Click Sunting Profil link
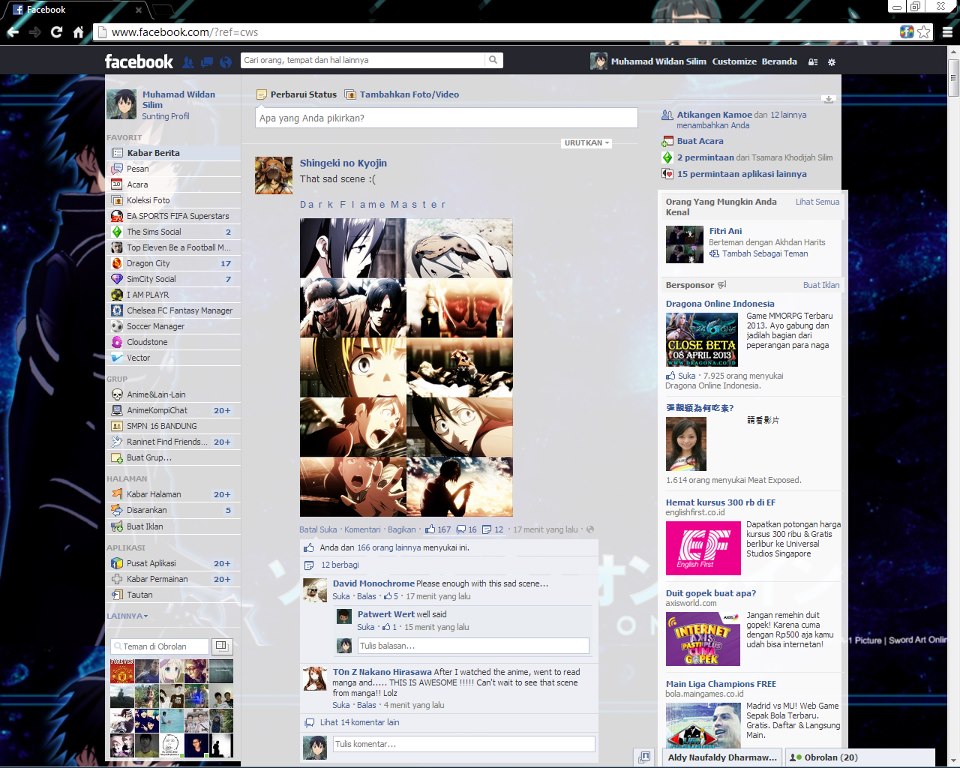This screenshot has width=960, height=768. (x=165, y=116)
